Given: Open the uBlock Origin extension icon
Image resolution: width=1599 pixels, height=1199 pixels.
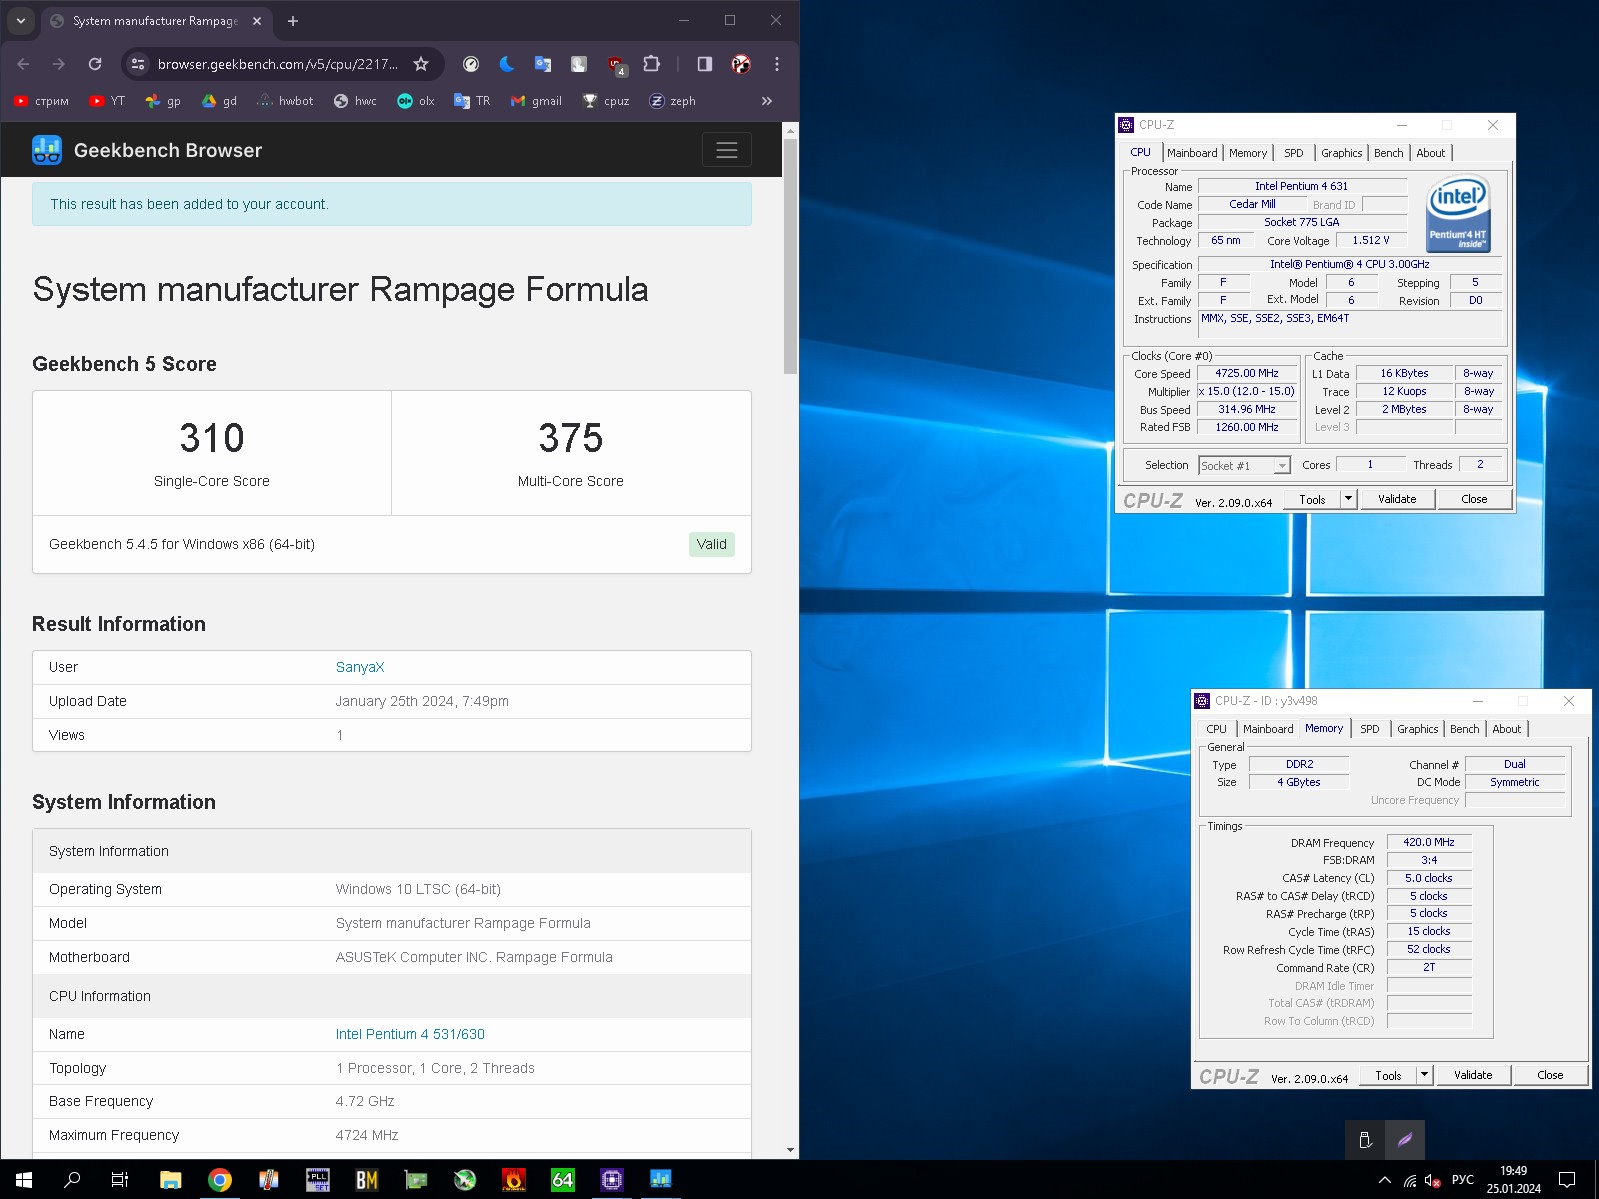Looking at the screenshot, I should pos(616,65).
